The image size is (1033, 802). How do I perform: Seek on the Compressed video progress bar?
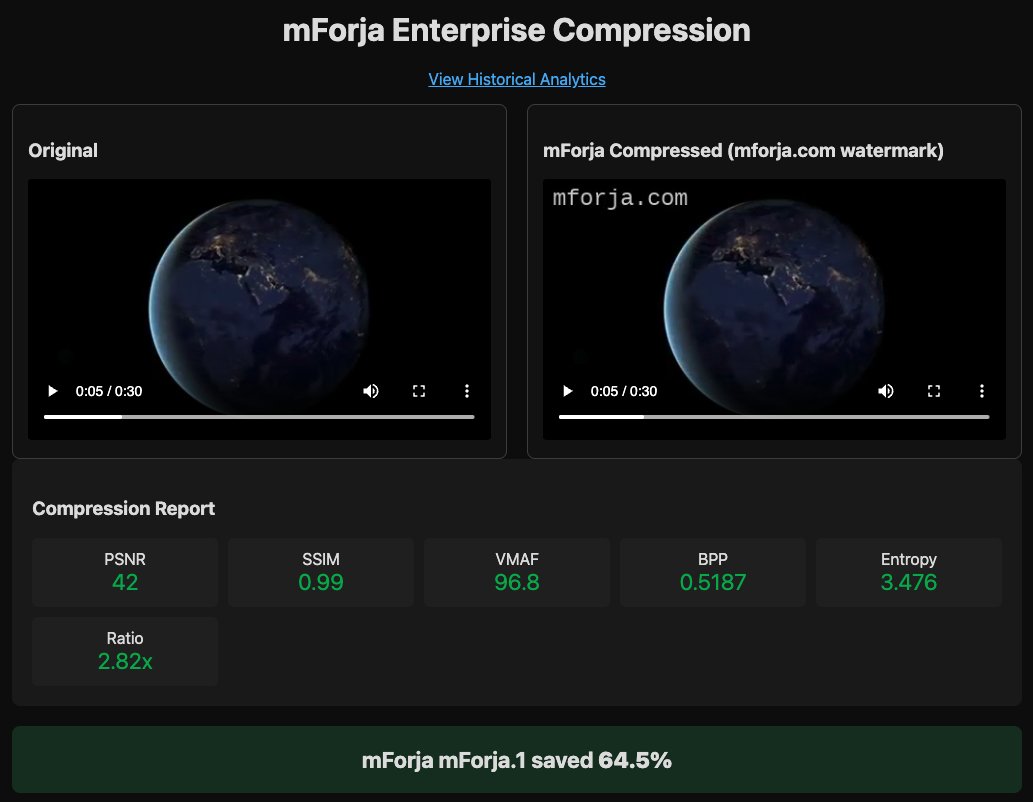774,416
